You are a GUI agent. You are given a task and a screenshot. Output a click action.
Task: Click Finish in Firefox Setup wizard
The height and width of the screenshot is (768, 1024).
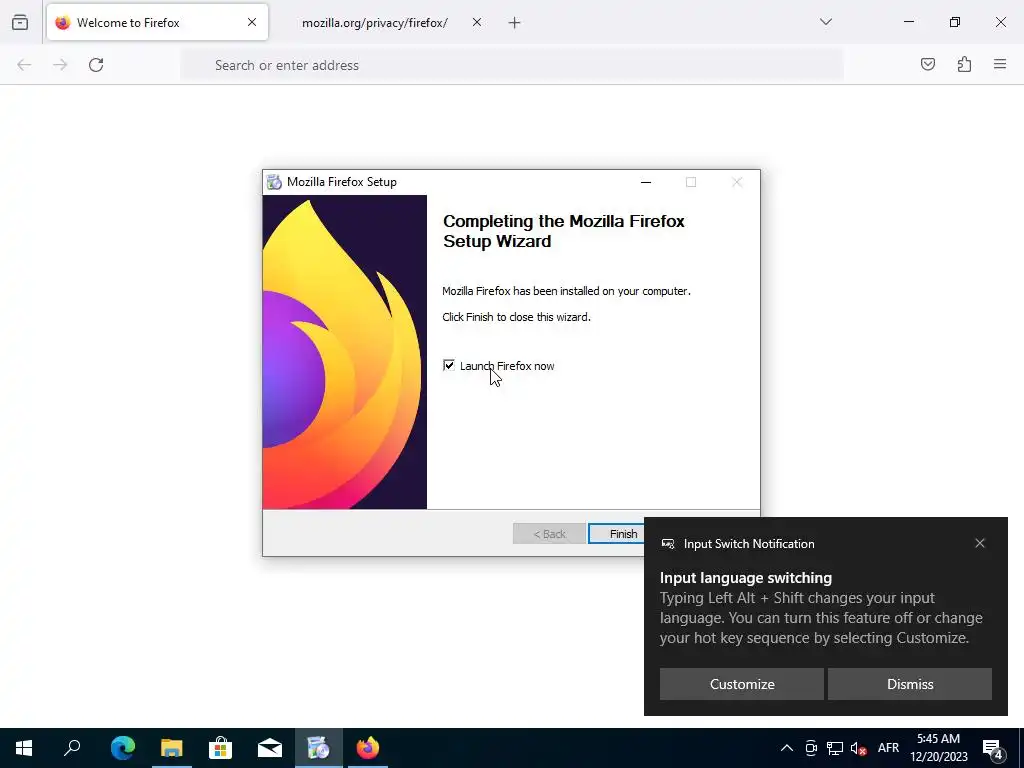[x=616, y=534]
